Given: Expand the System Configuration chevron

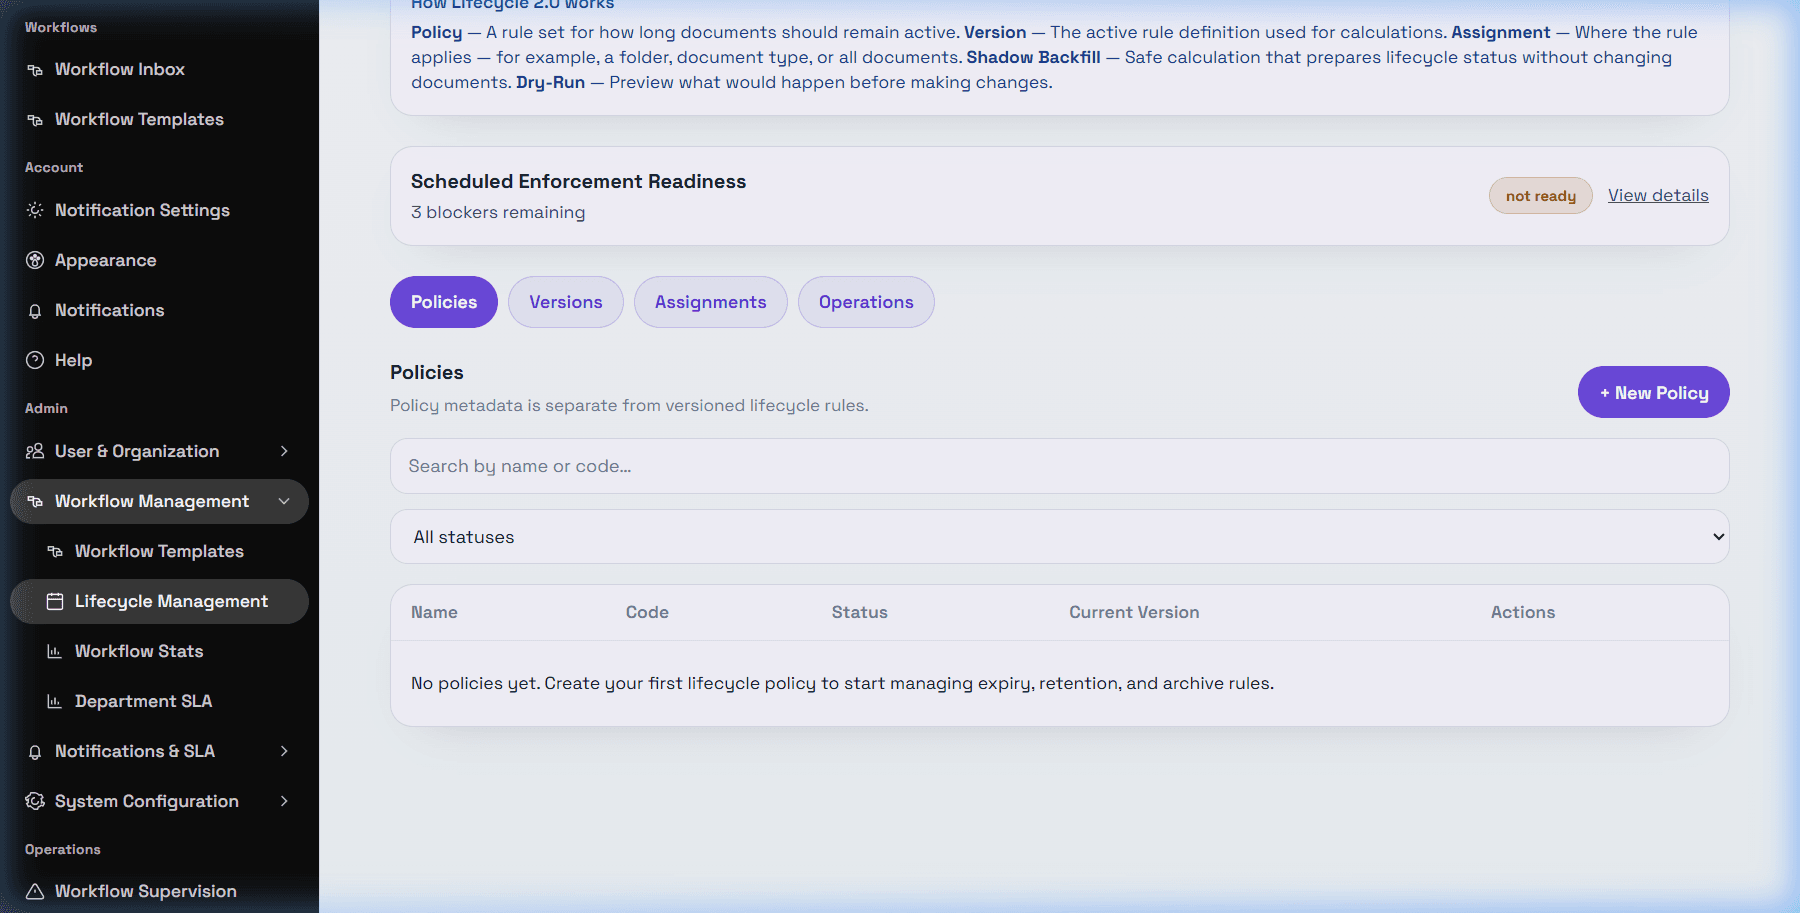Looking at the screenshot, I should tap(284, 801).
